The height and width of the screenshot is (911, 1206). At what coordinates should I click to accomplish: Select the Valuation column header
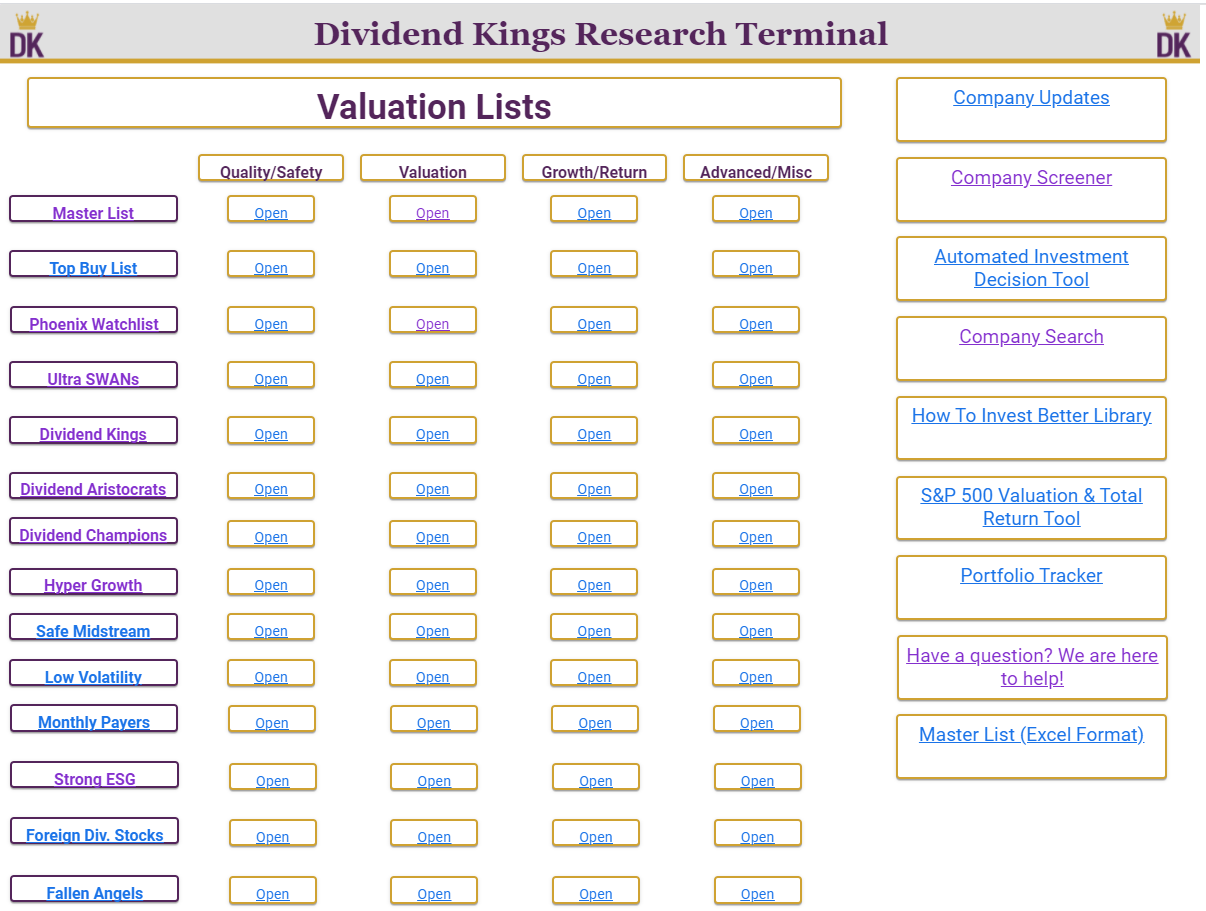click(432, 170)
